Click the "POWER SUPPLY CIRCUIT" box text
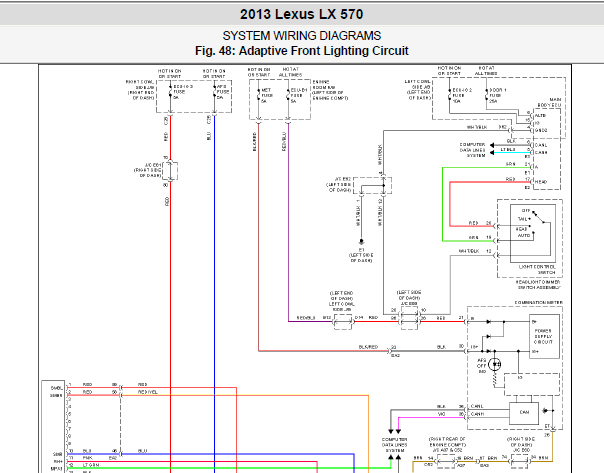The image size is (604, 473). coord(544,336)
